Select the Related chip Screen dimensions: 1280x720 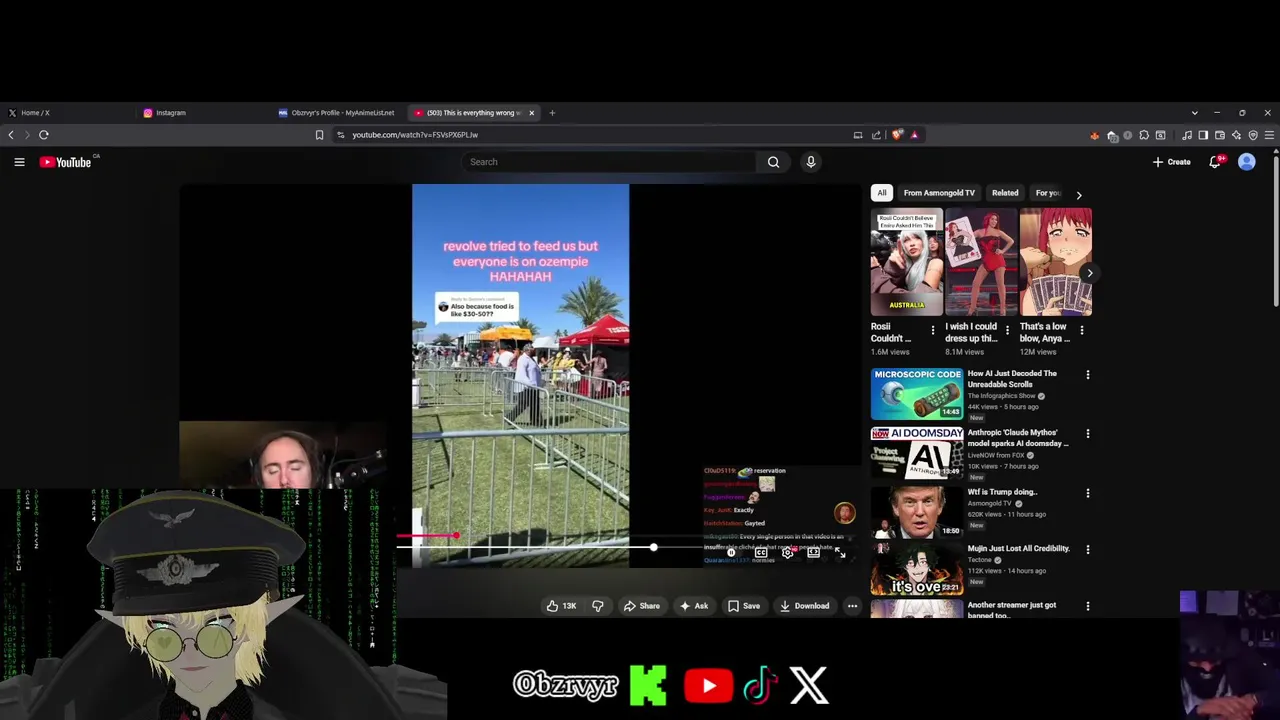tap(1005, 193)
